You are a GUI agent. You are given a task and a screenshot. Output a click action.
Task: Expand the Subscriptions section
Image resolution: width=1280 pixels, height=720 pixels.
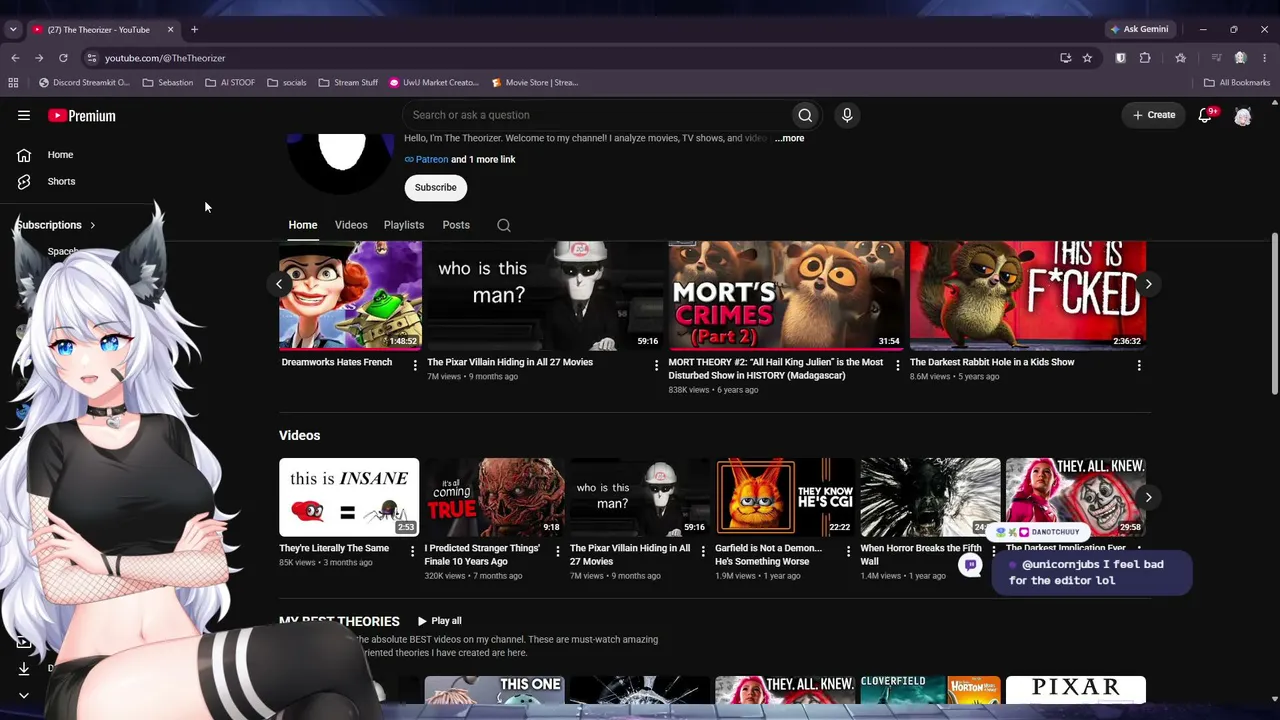[56, 225]
